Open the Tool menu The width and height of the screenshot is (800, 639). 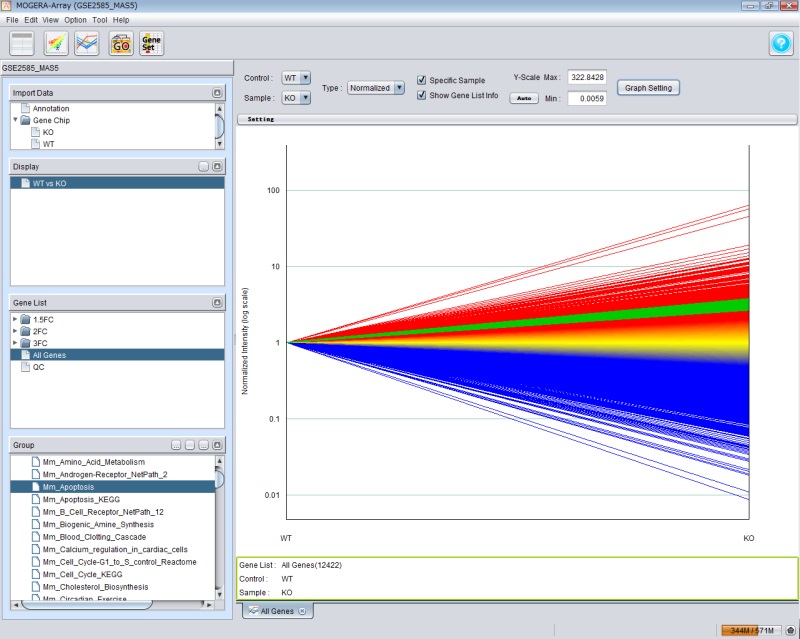coord(99,20)
